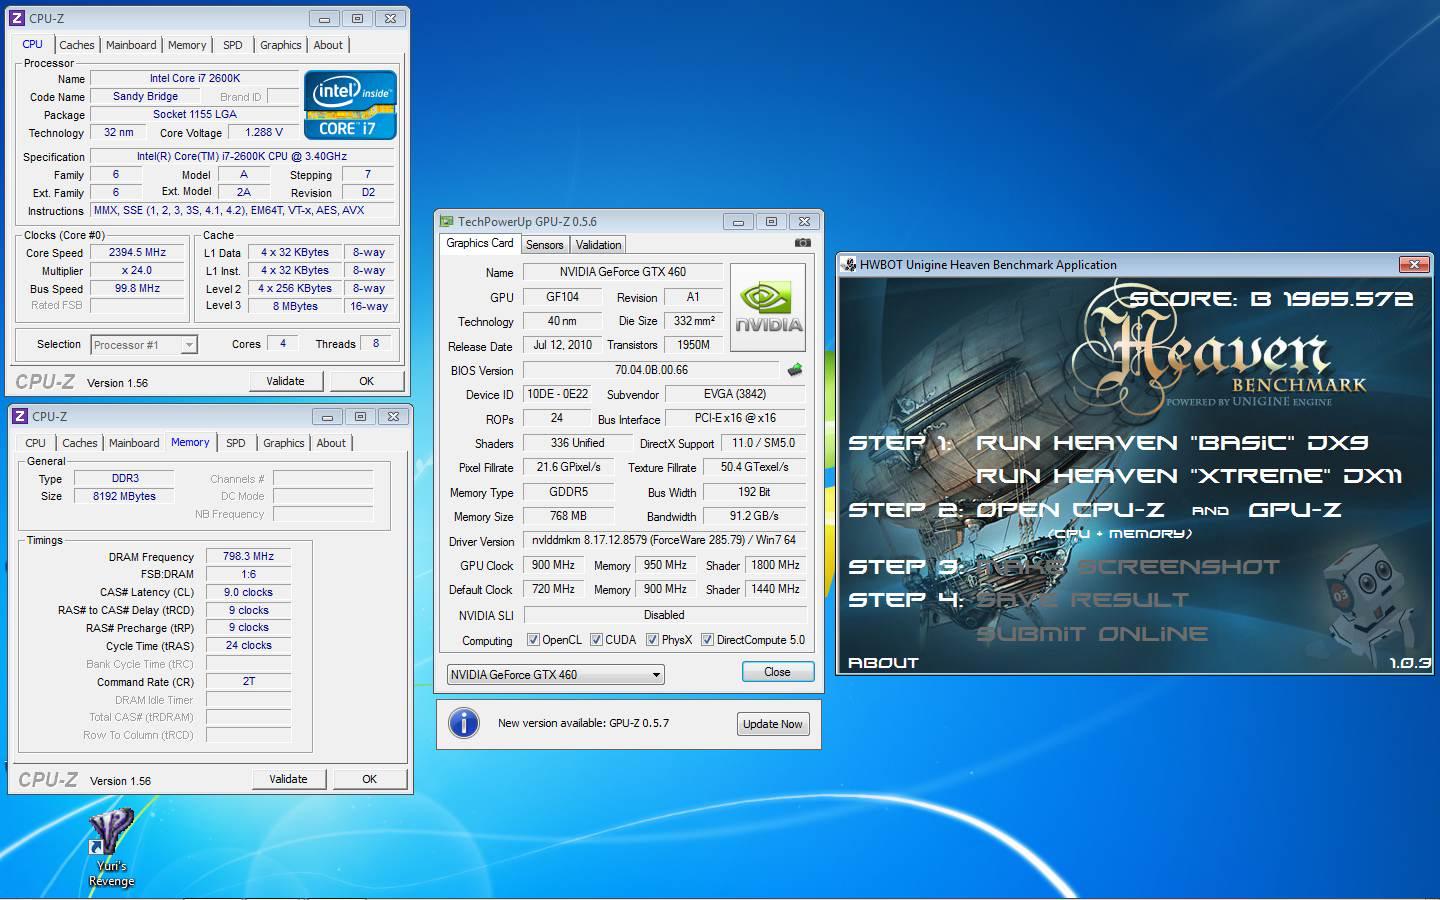Click the CPU-Z title icon of Memory window

pos(19,416)
